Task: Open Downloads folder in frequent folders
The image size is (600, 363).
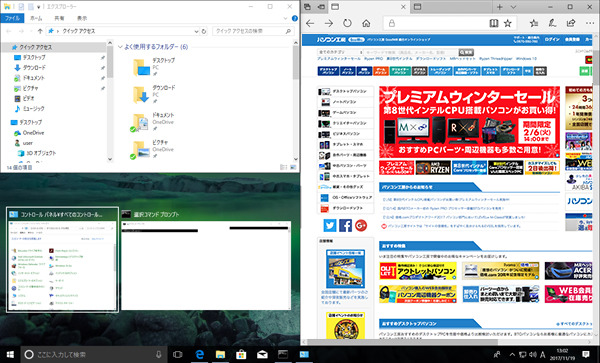Action: tap(155, 94)
